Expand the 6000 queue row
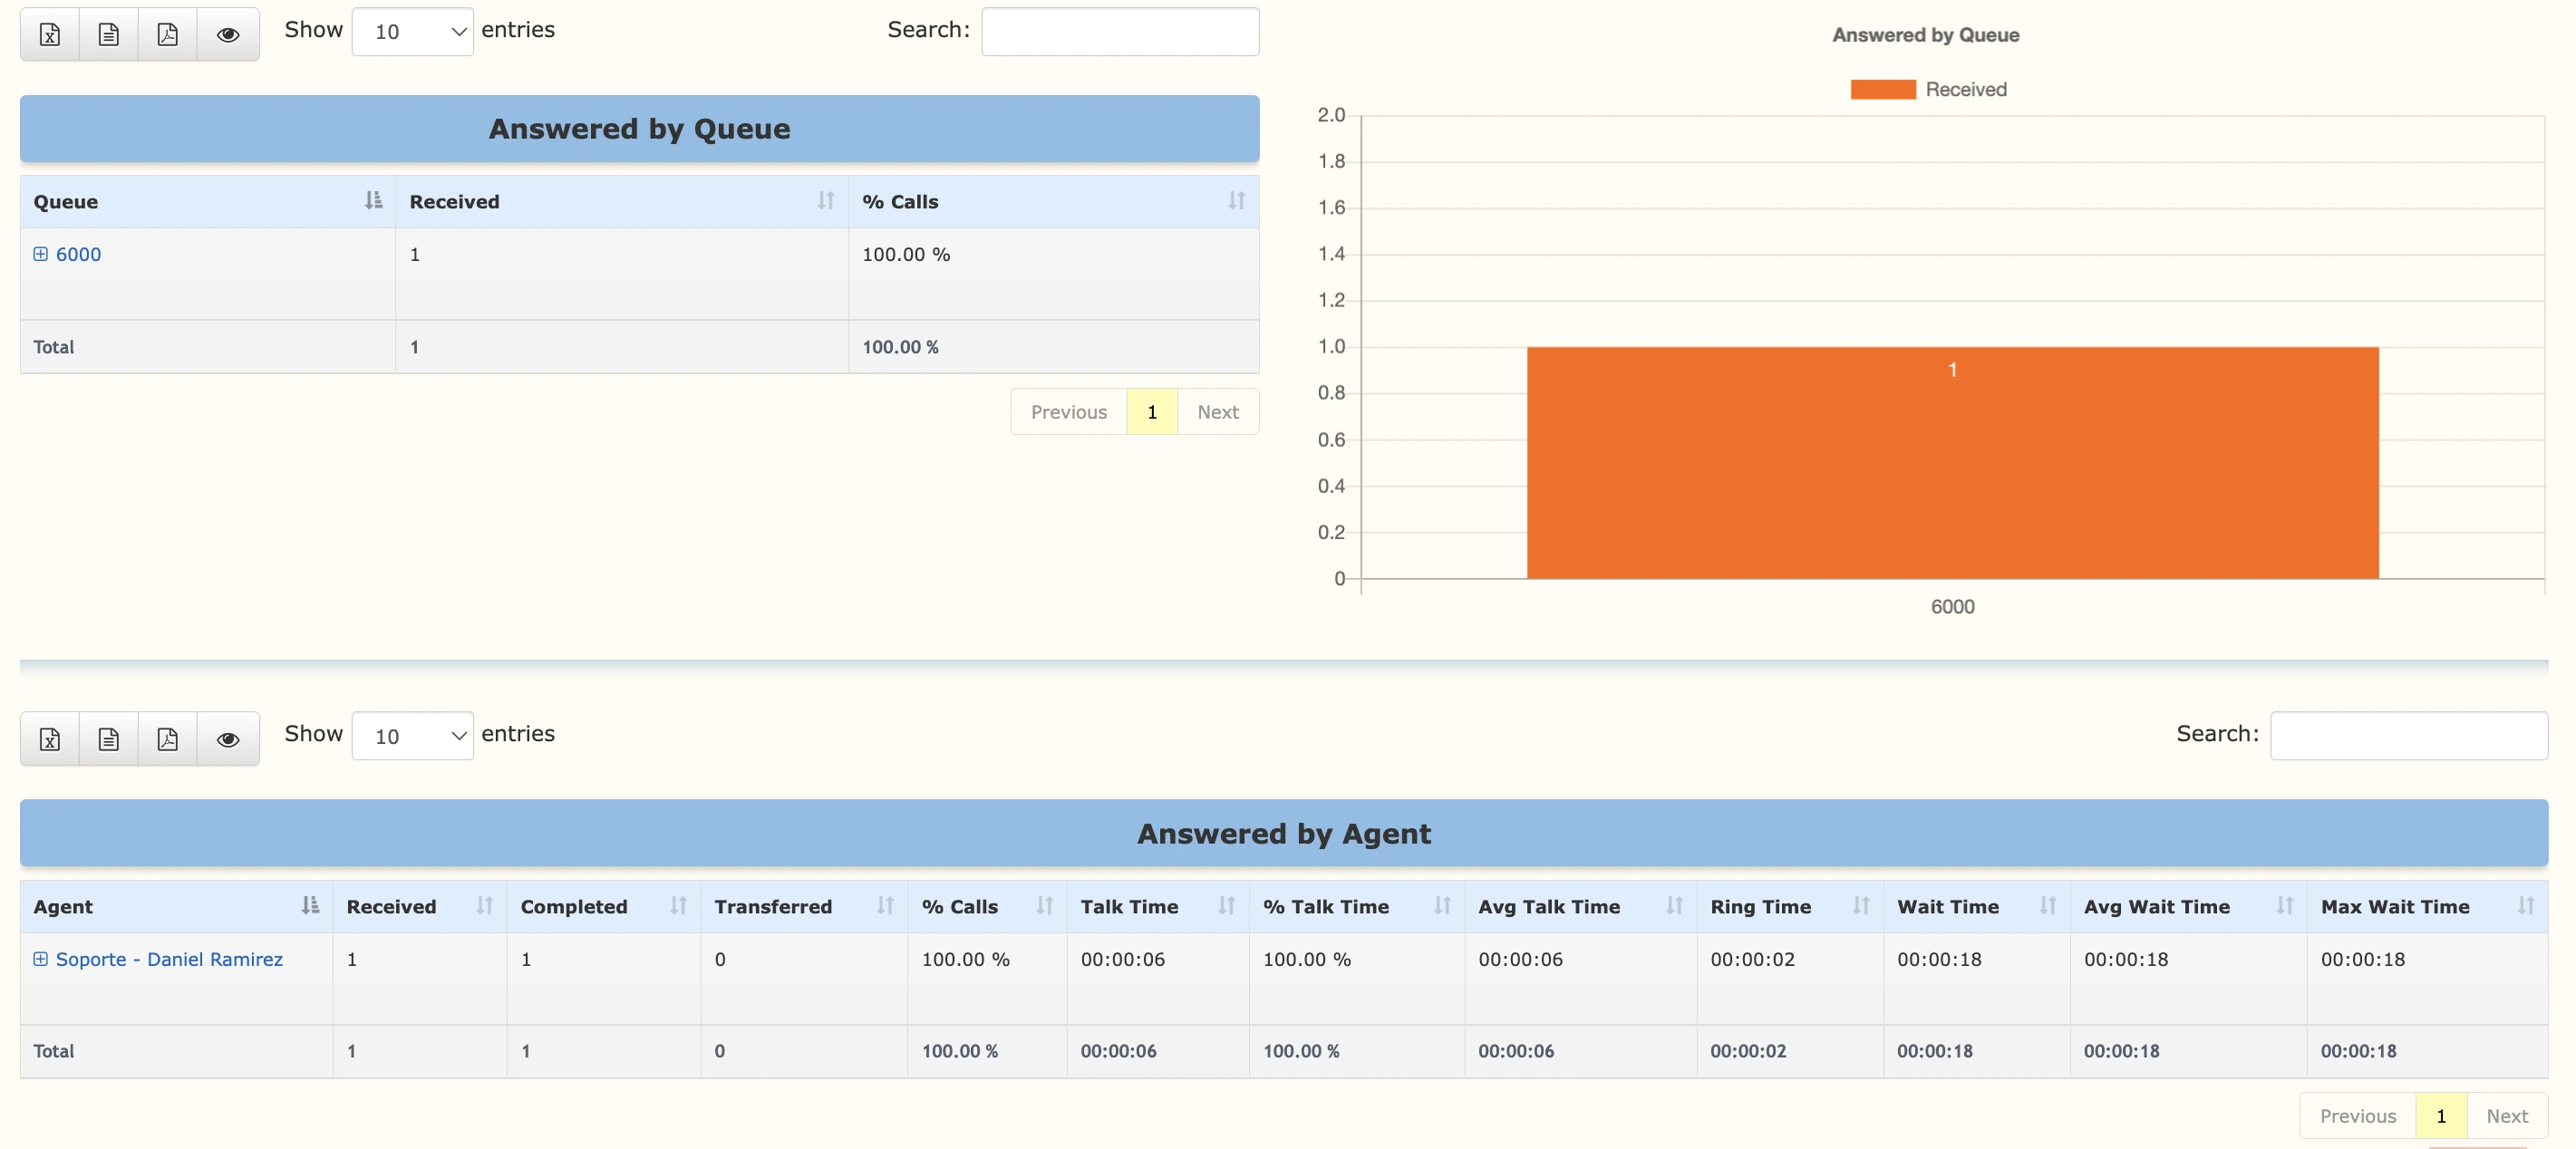Screen dimensions: 2576x1149 [40, 254]
